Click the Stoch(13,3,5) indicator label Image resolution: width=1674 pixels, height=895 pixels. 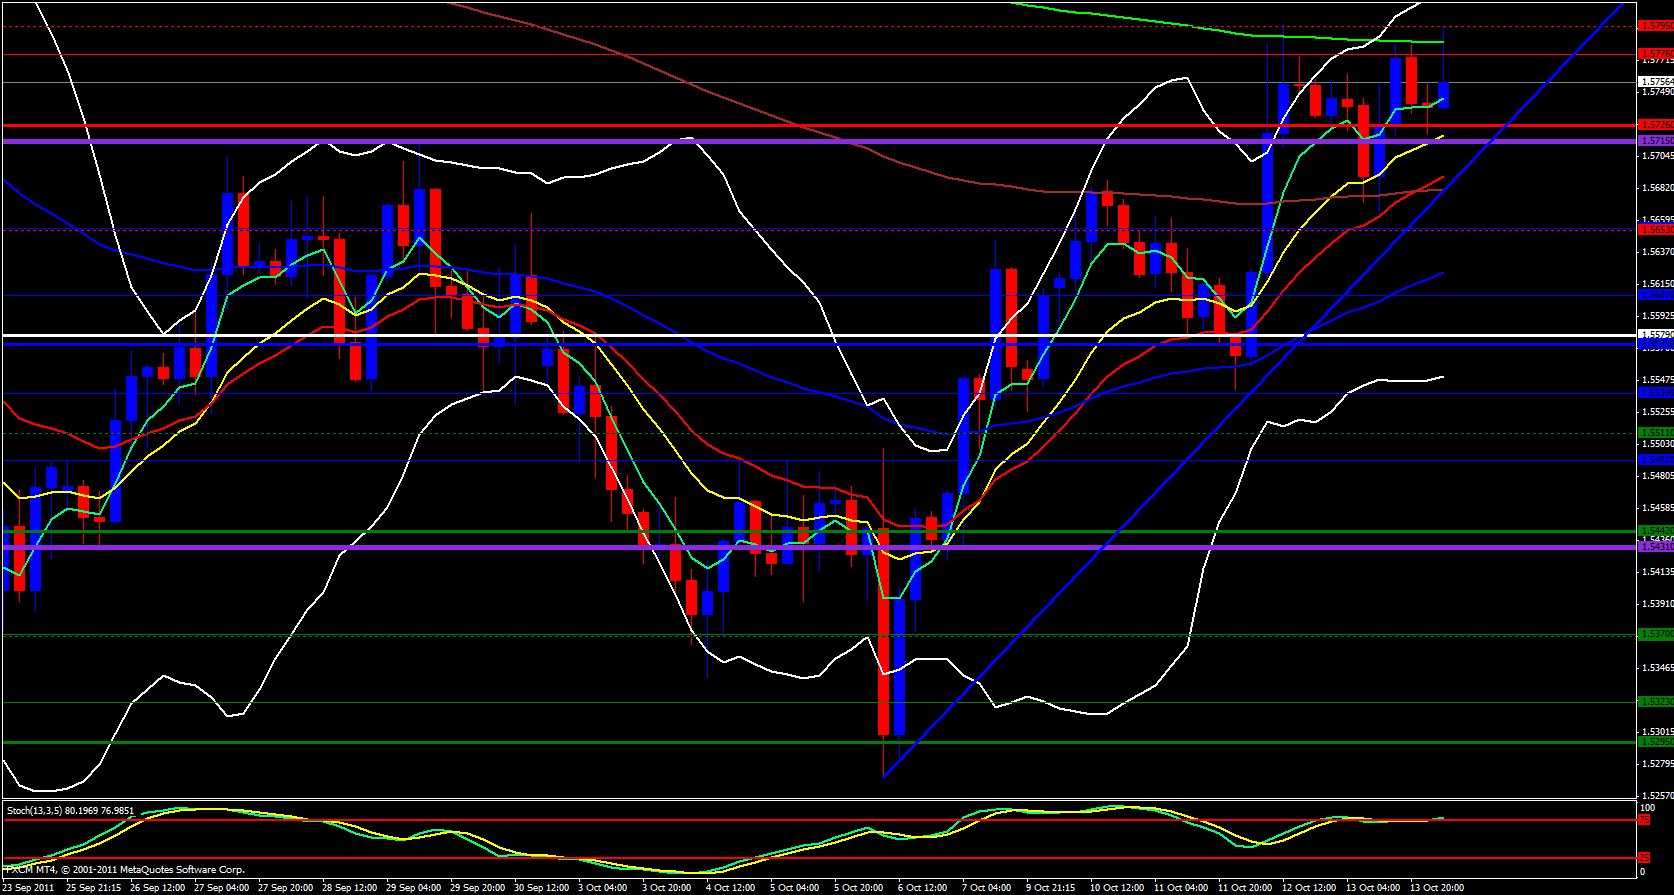(x=70, y=810)
